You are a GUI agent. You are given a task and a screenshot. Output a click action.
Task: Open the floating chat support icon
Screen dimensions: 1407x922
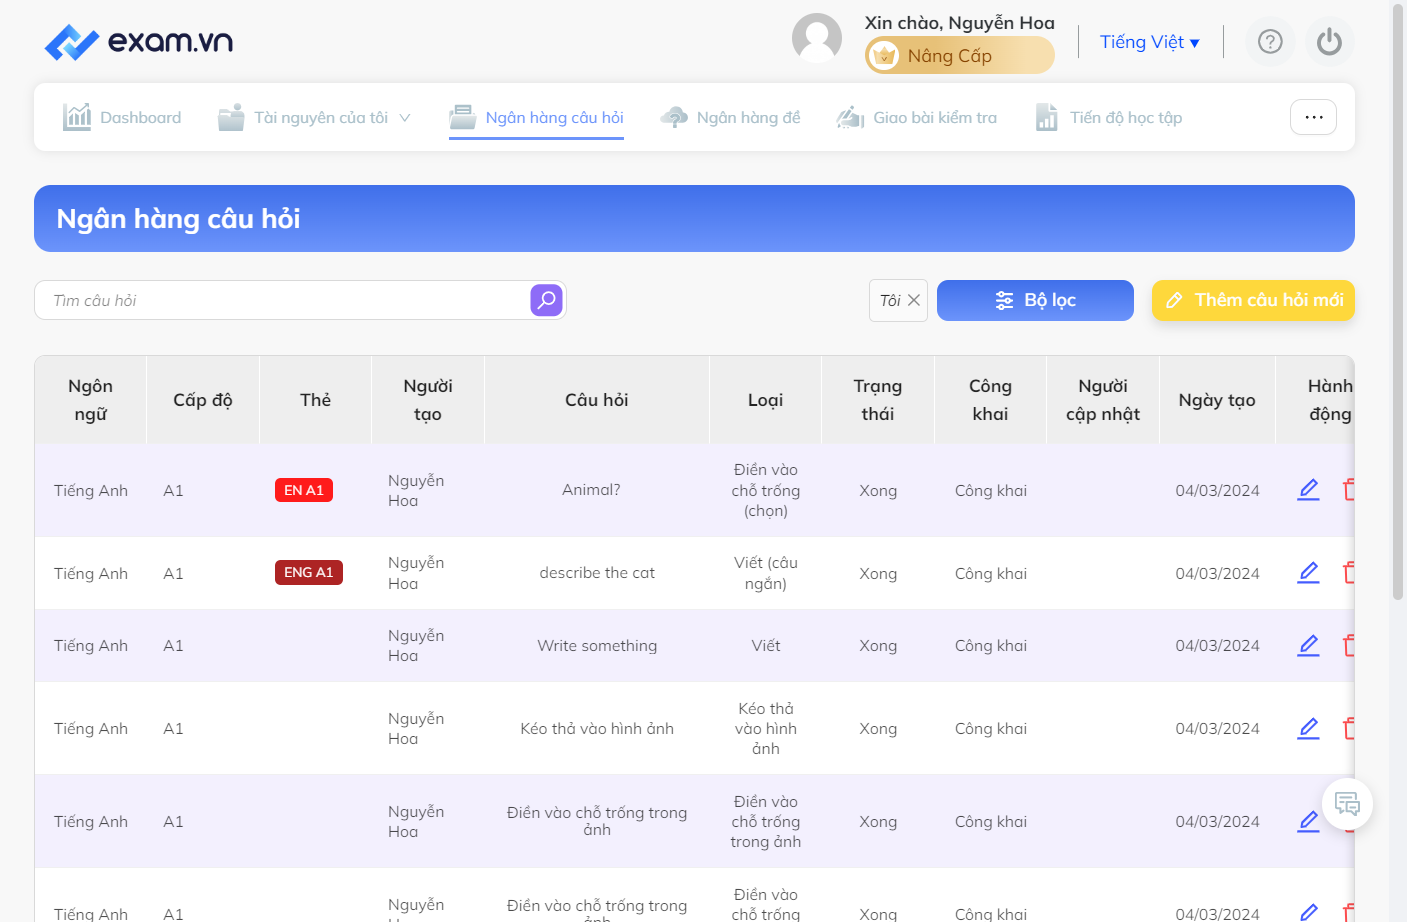[x=1347, y=804]
